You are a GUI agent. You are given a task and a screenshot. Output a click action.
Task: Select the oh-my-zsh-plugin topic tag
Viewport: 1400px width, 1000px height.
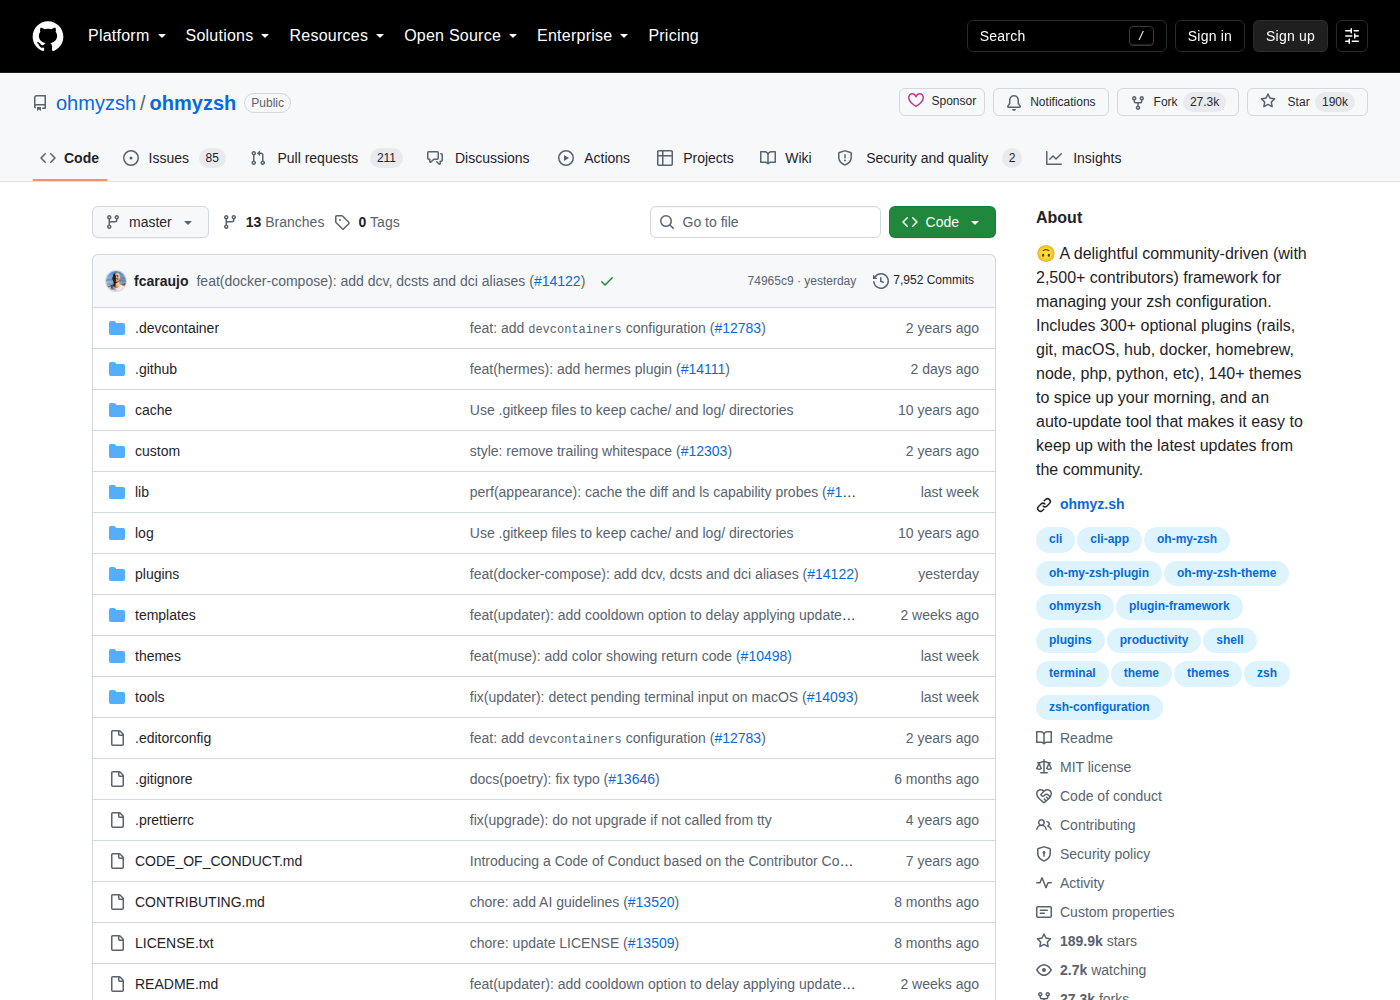pyautogui.click(x=1098, y=573)
